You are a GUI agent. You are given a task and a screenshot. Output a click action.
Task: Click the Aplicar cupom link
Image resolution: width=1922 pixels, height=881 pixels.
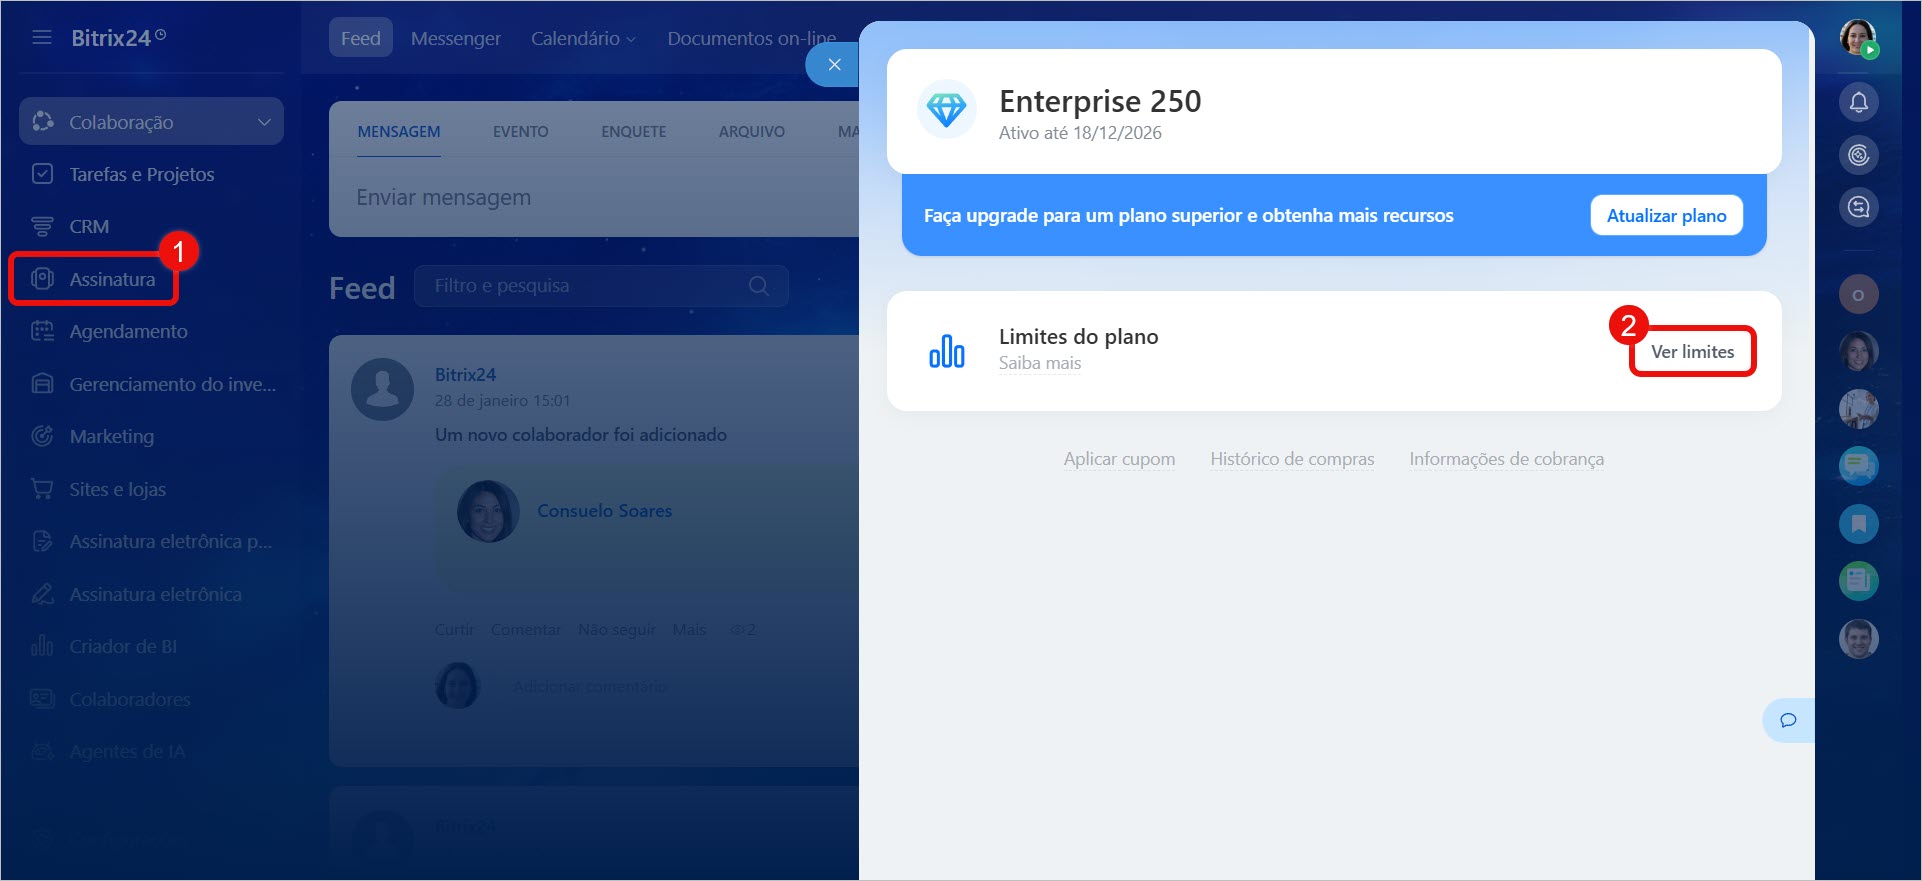click(1119, 459)
